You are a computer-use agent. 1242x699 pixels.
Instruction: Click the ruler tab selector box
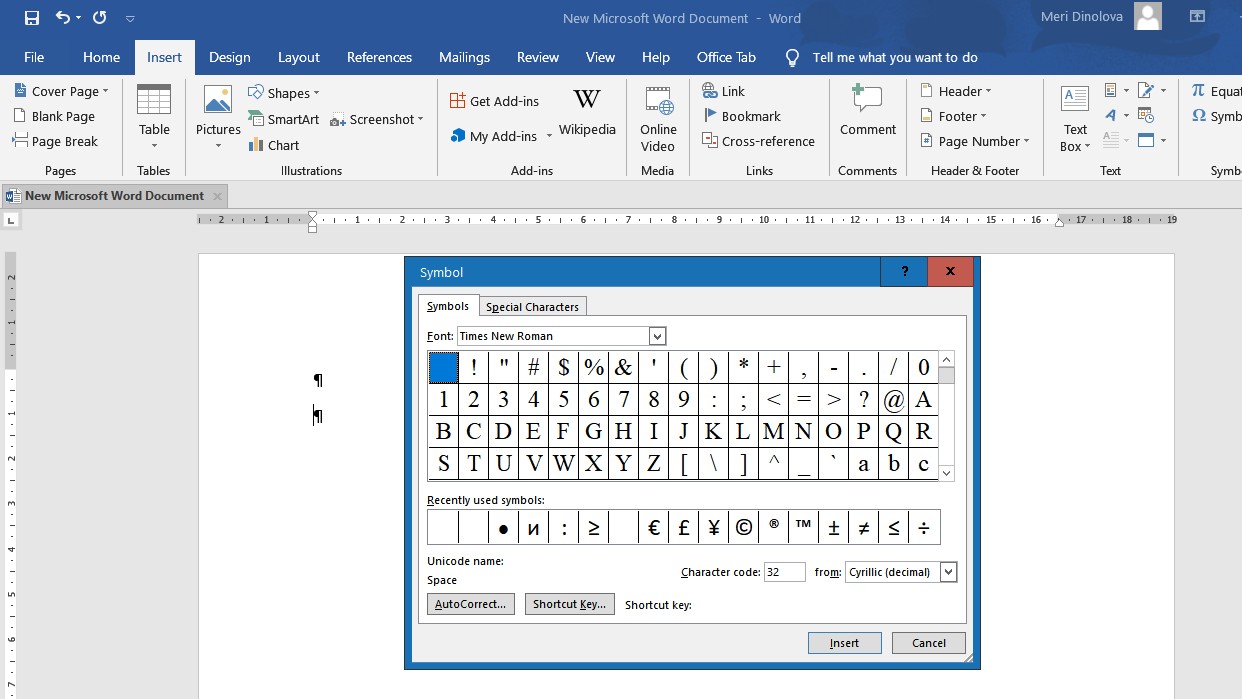tap(11, 220)
